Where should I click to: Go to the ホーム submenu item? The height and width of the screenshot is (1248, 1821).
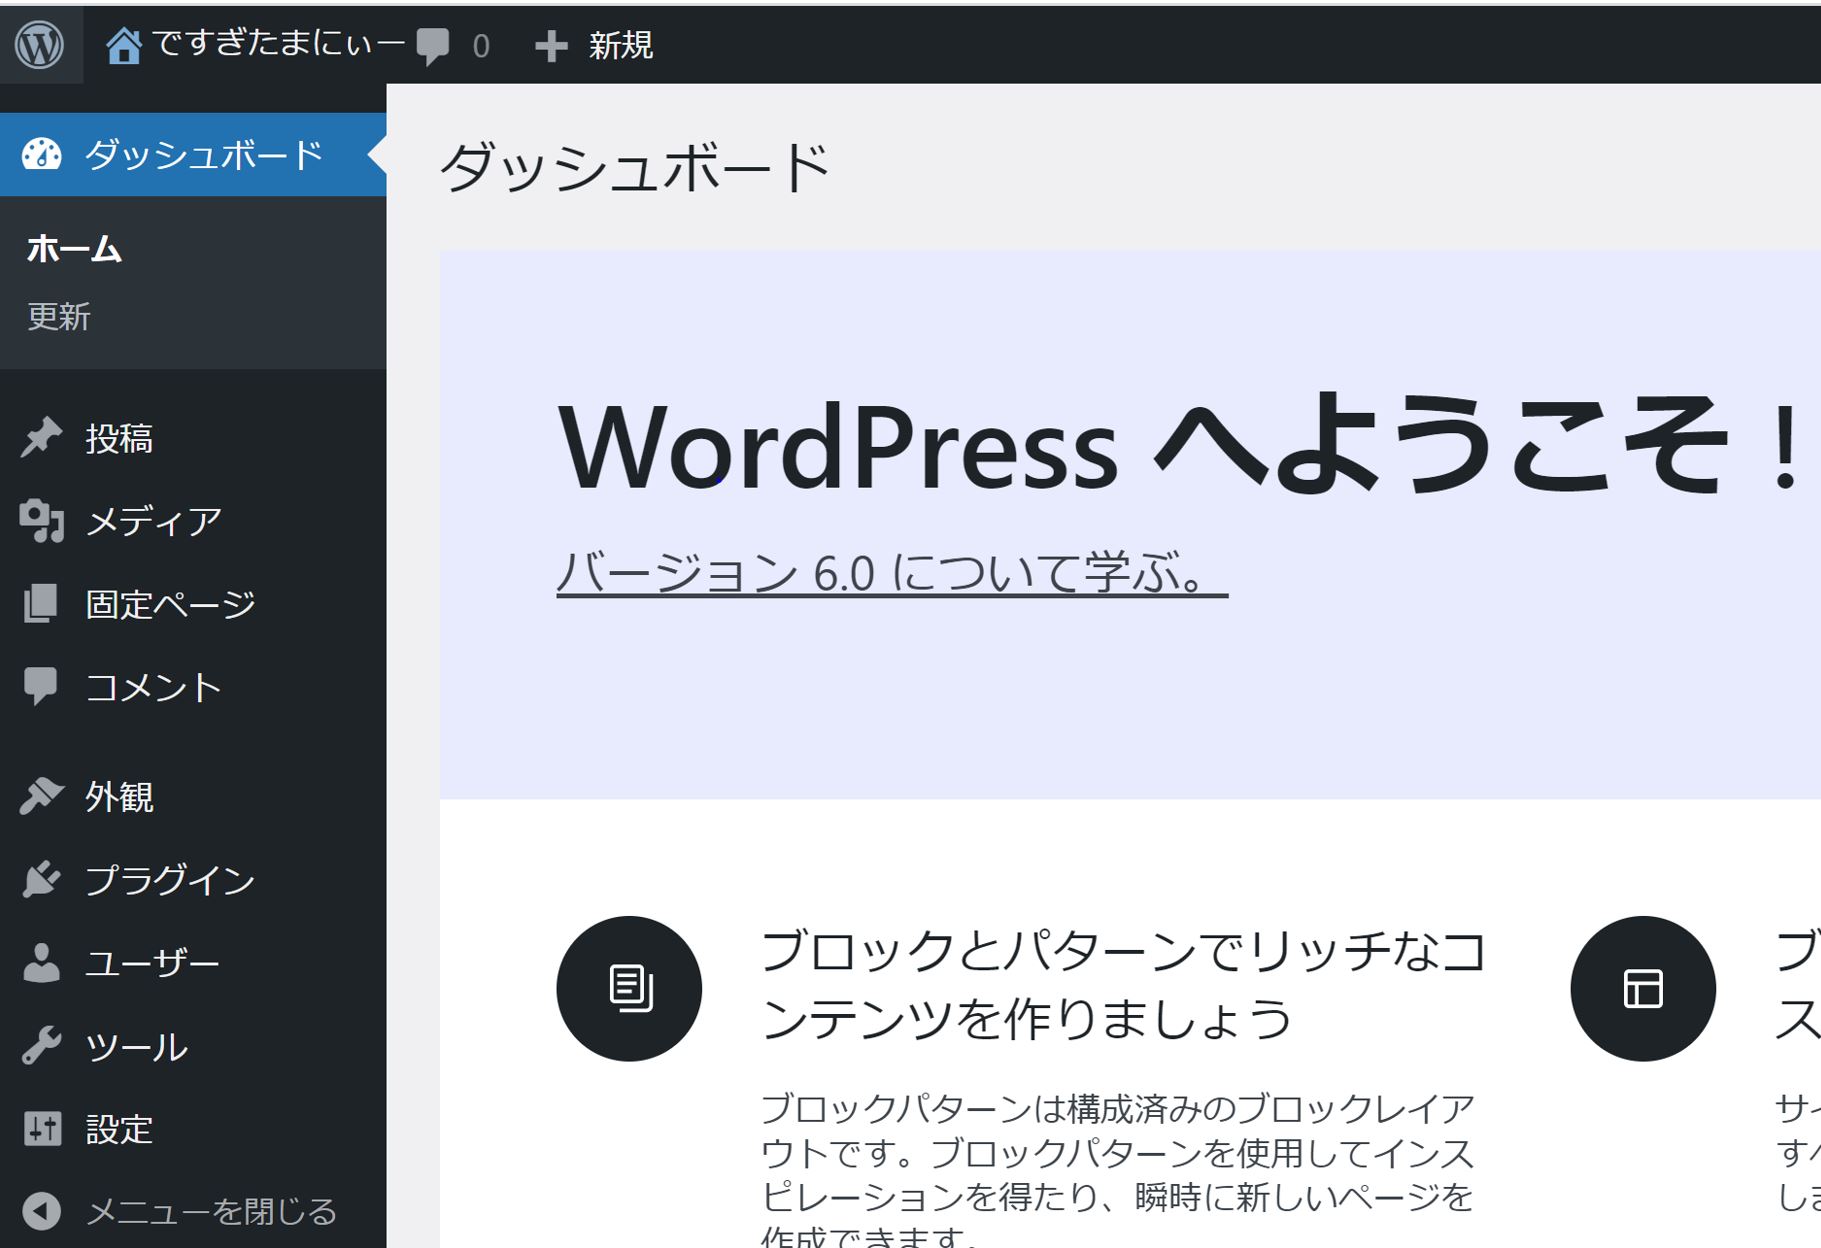point(74,248)
